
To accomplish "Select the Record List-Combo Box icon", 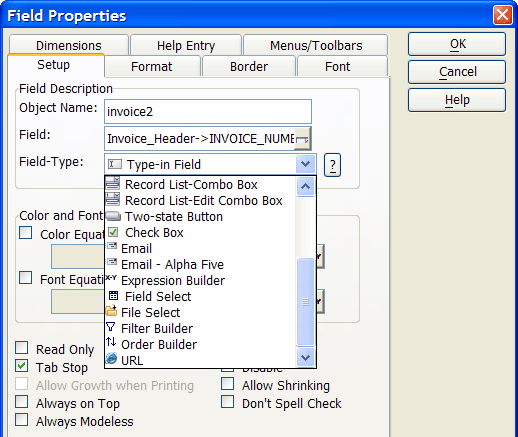I will [113, 184].
